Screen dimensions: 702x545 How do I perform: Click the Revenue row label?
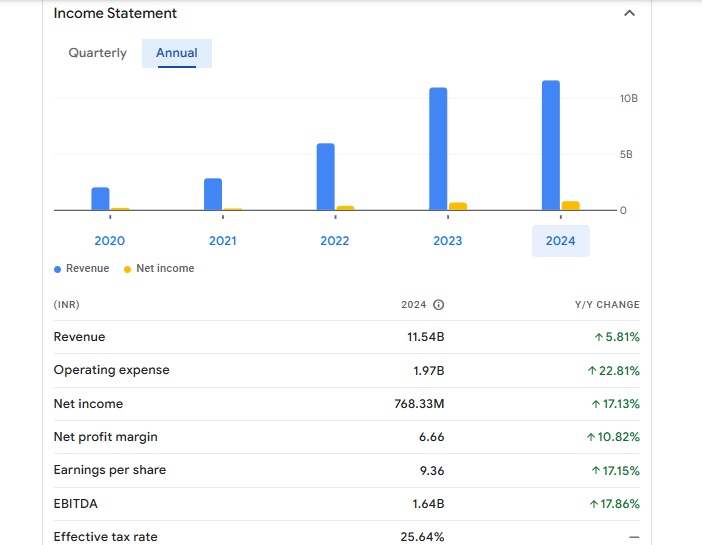(79, 337)
